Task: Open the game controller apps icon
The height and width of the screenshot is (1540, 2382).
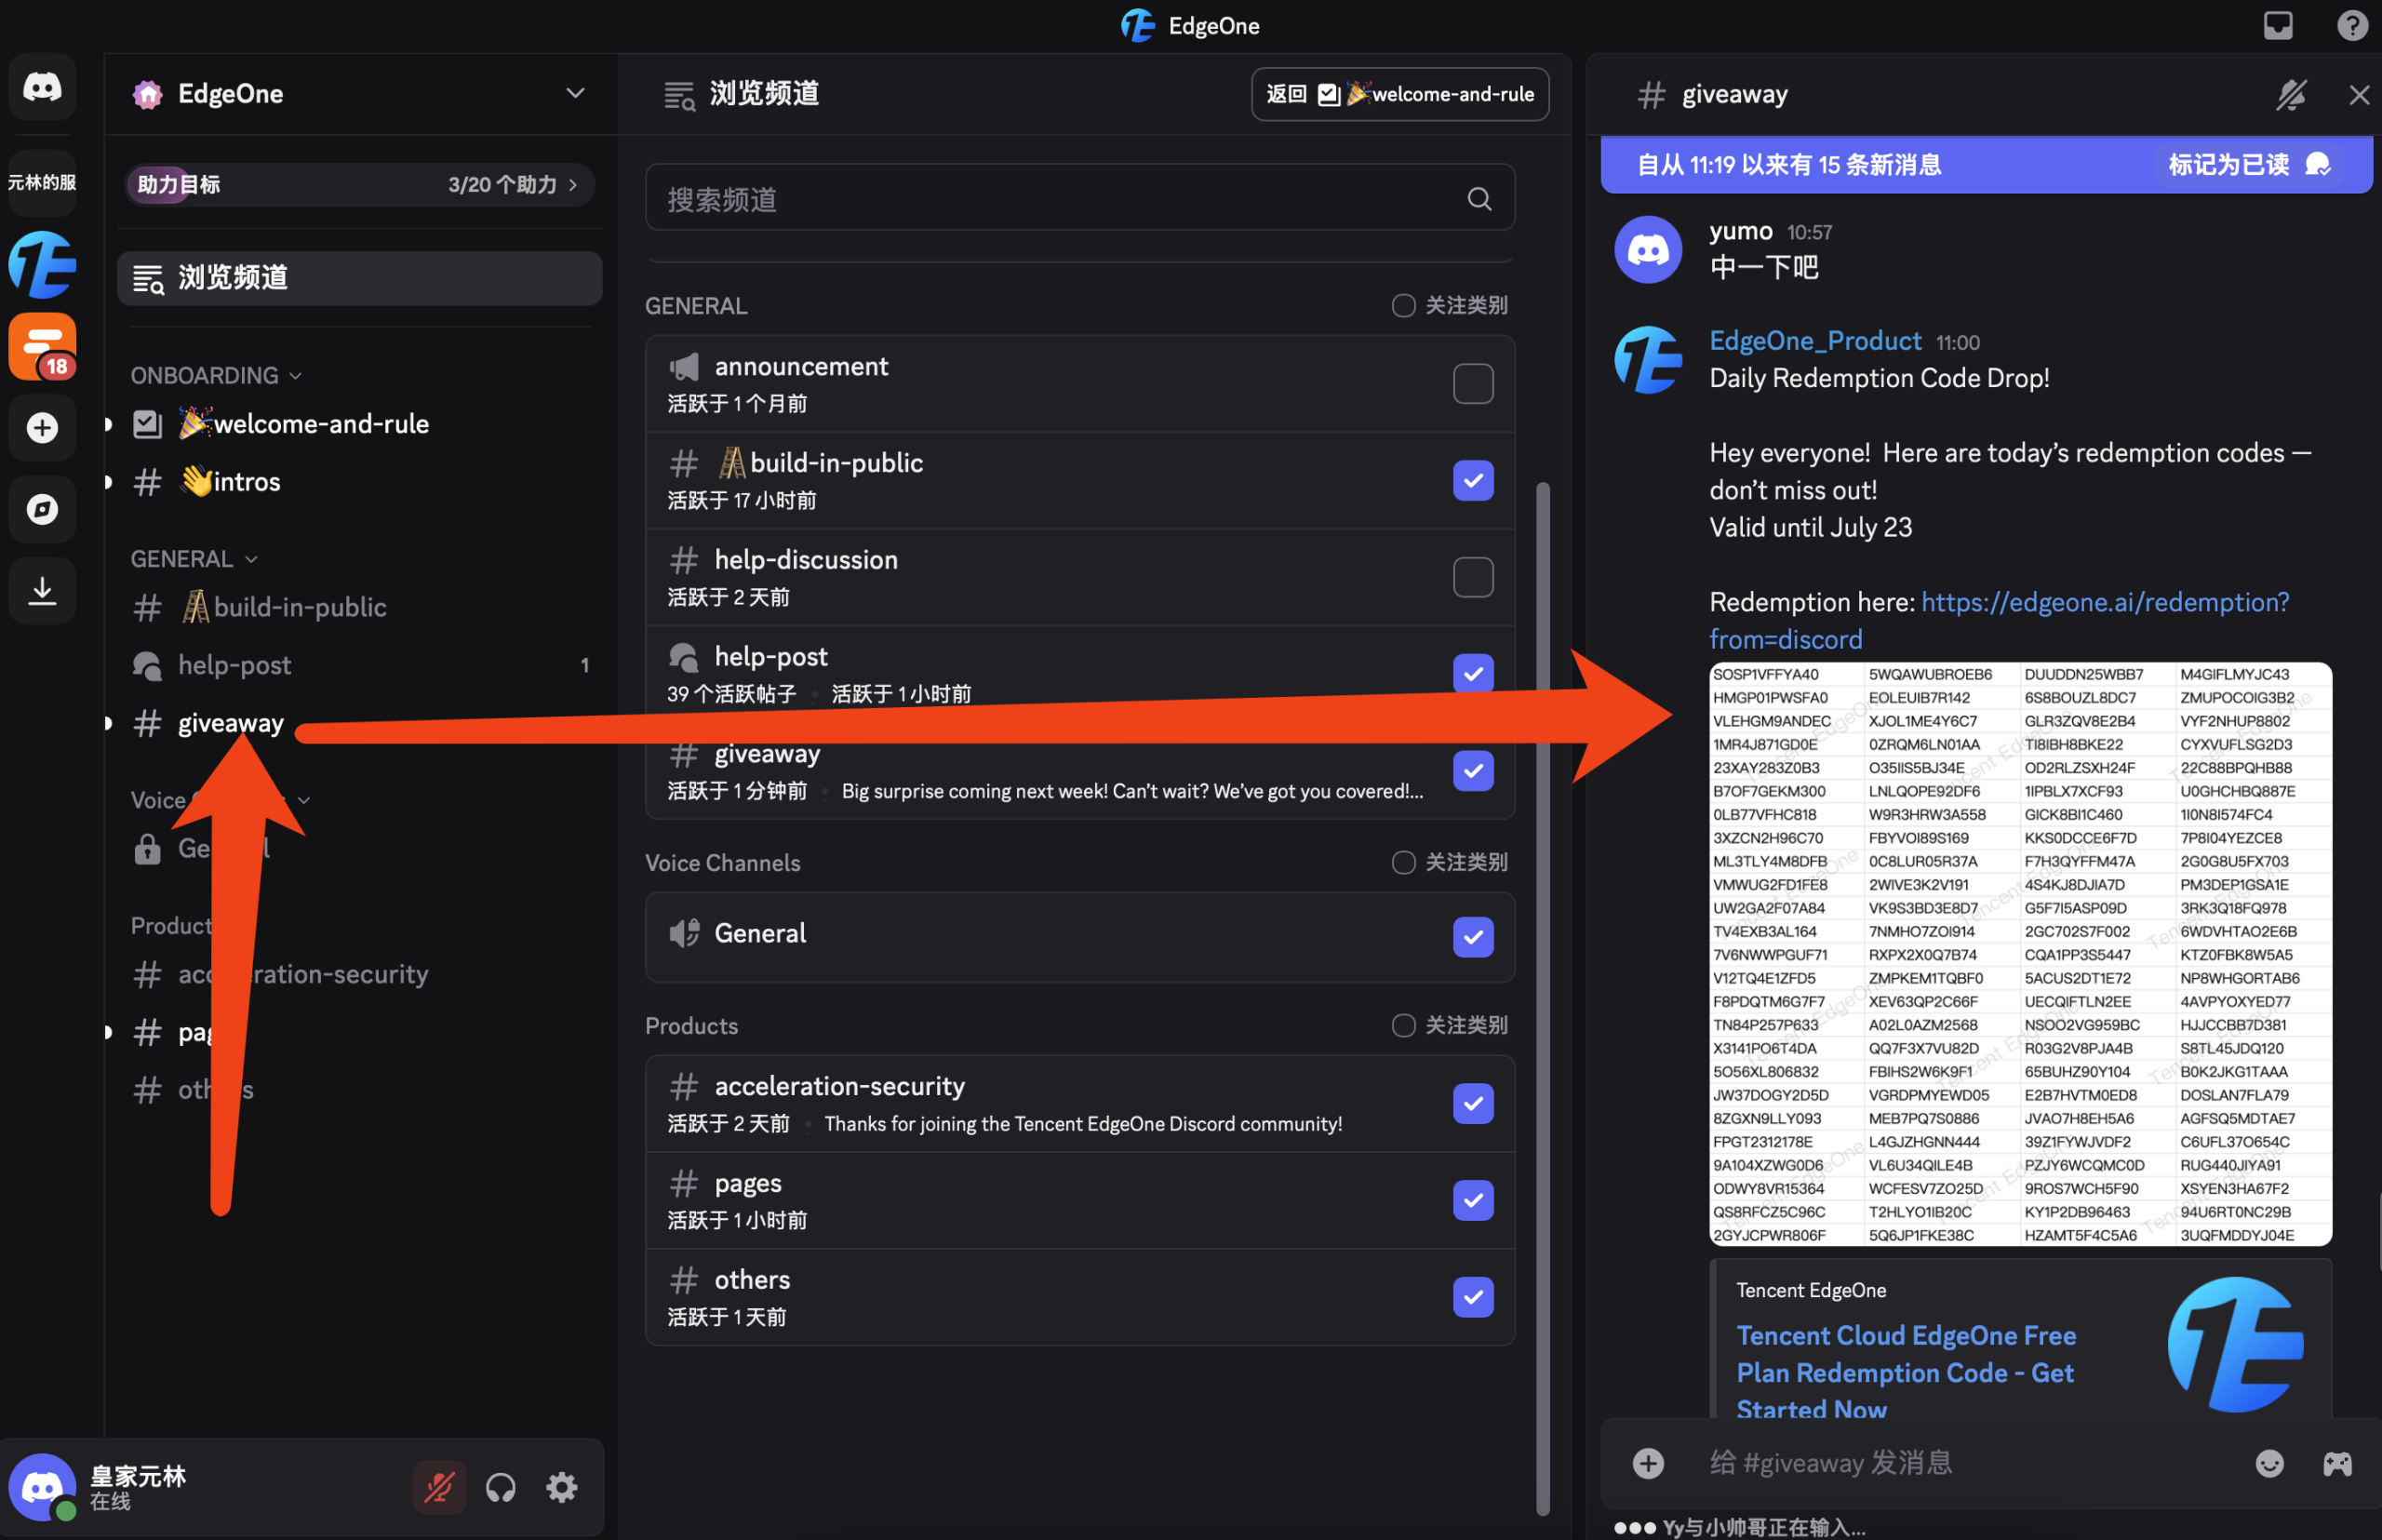Action: (x=2337, y=1463)
